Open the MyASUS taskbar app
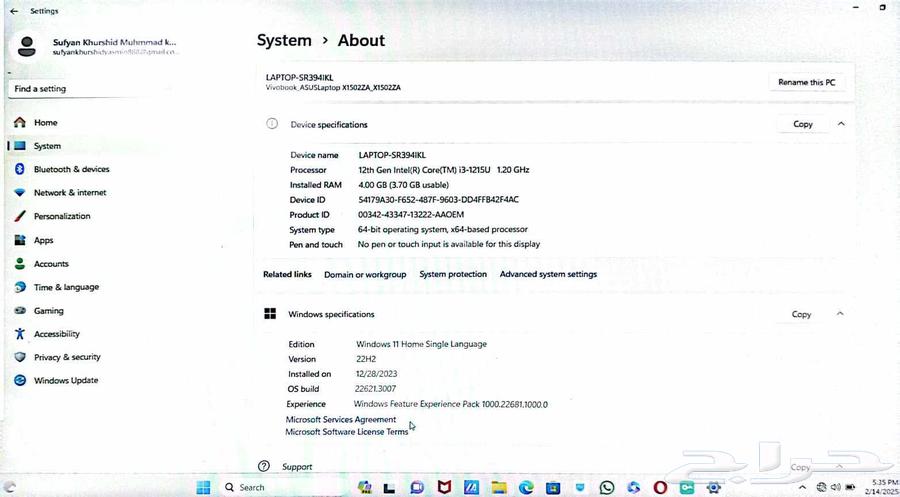900x497 pixels. [x=471, y=487]
